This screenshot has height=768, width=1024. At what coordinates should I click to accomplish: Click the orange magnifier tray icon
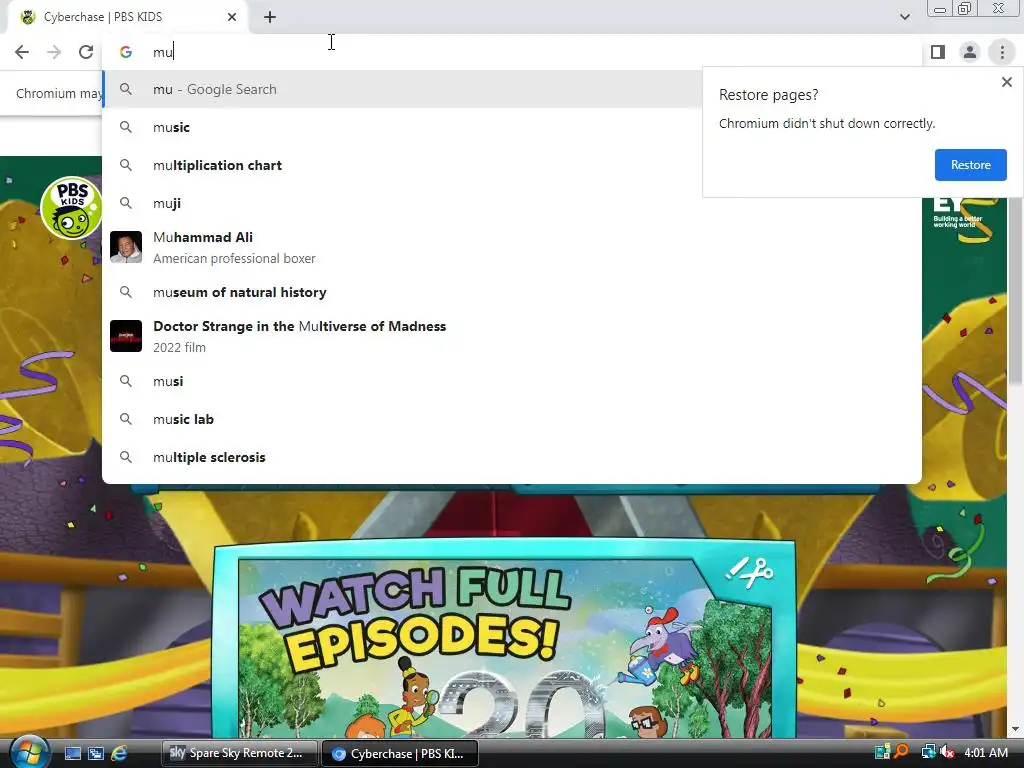point(902,752)
